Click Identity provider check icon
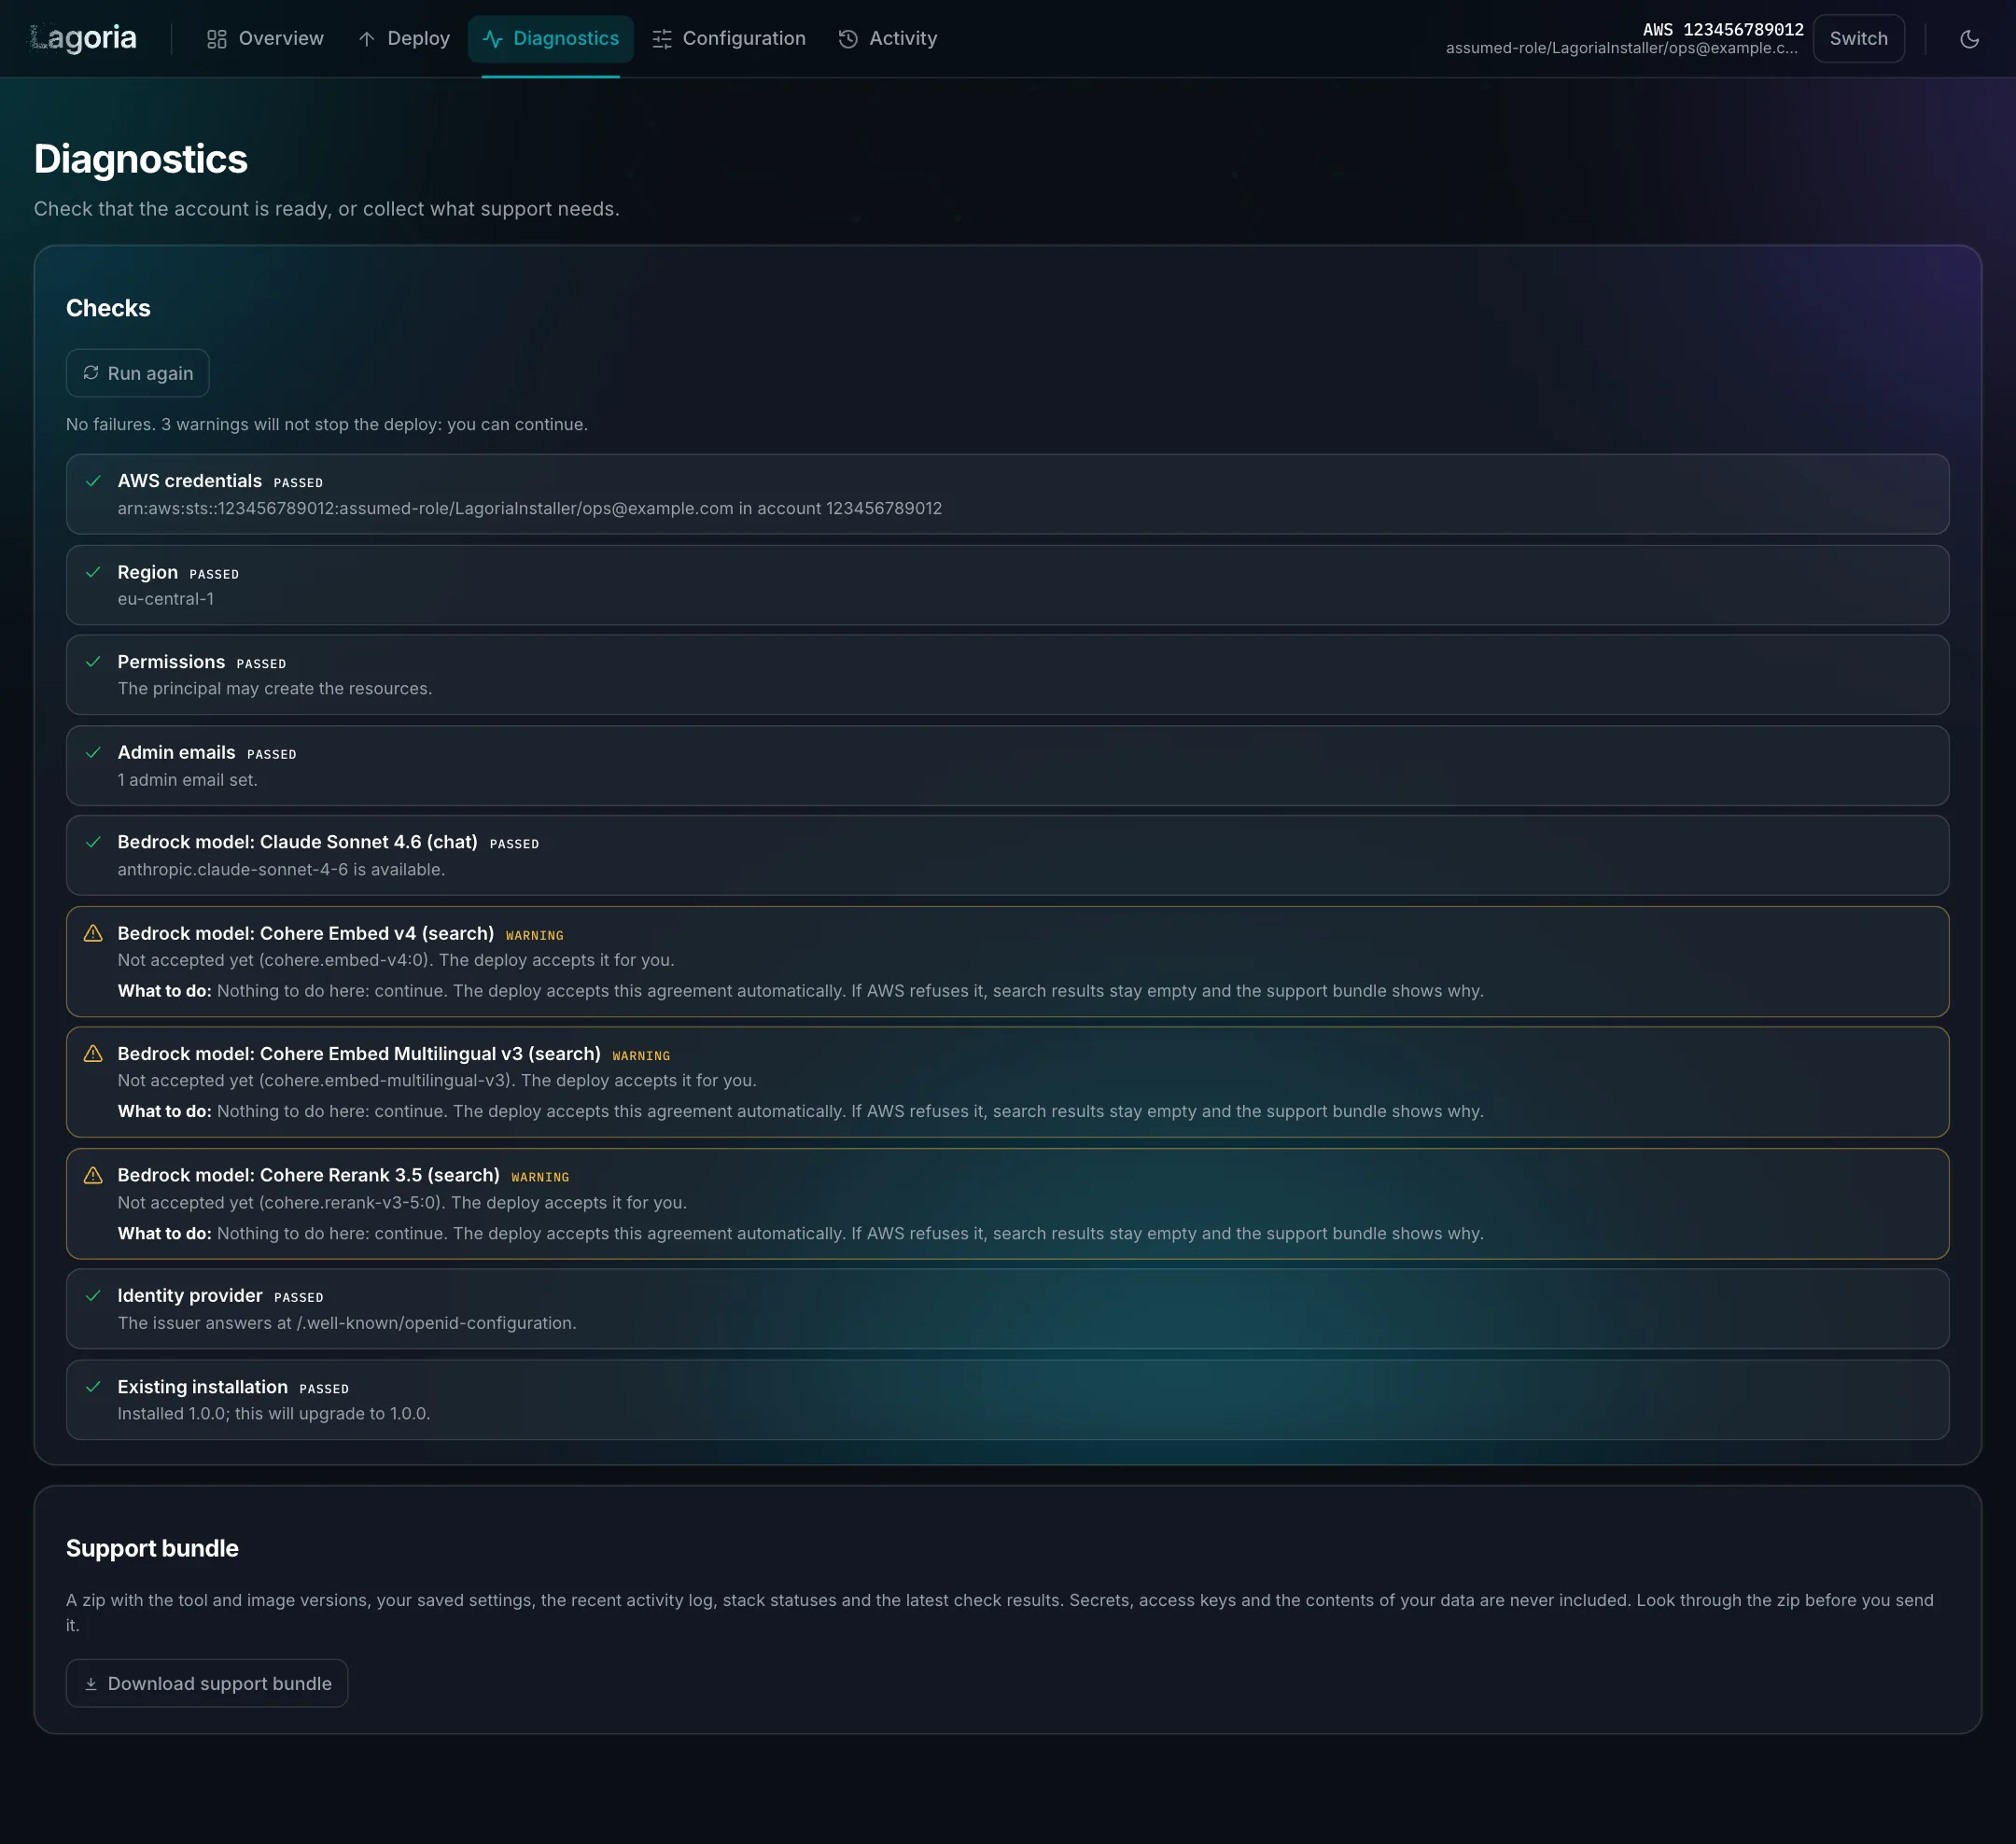 coord(93,1296)
